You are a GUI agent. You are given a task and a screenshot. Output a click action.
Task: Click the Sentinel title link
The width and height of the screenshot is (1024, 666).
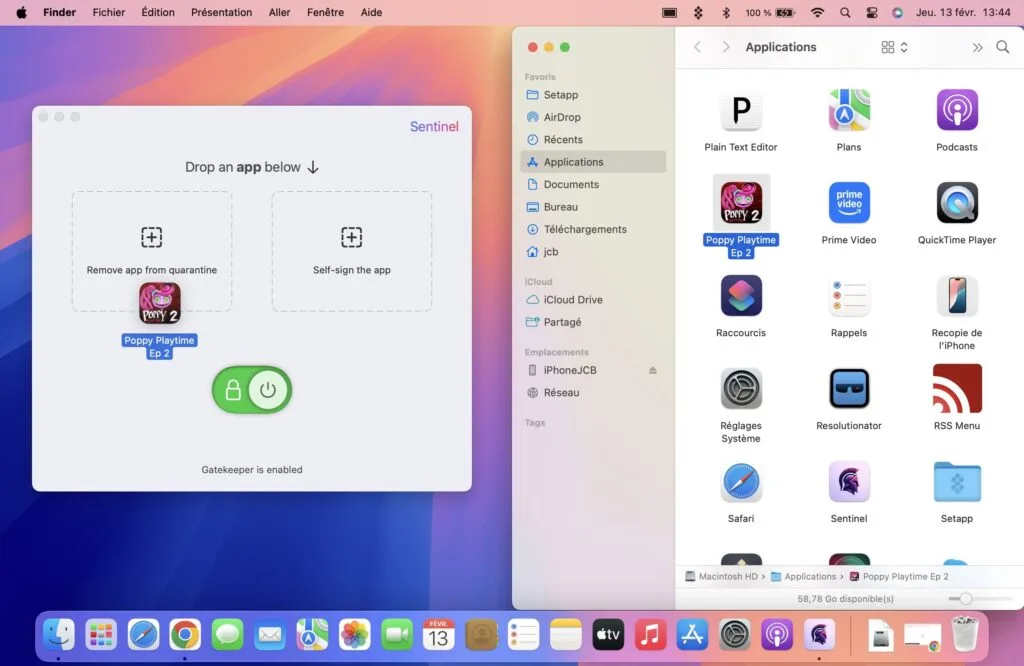tap(434, 127)
